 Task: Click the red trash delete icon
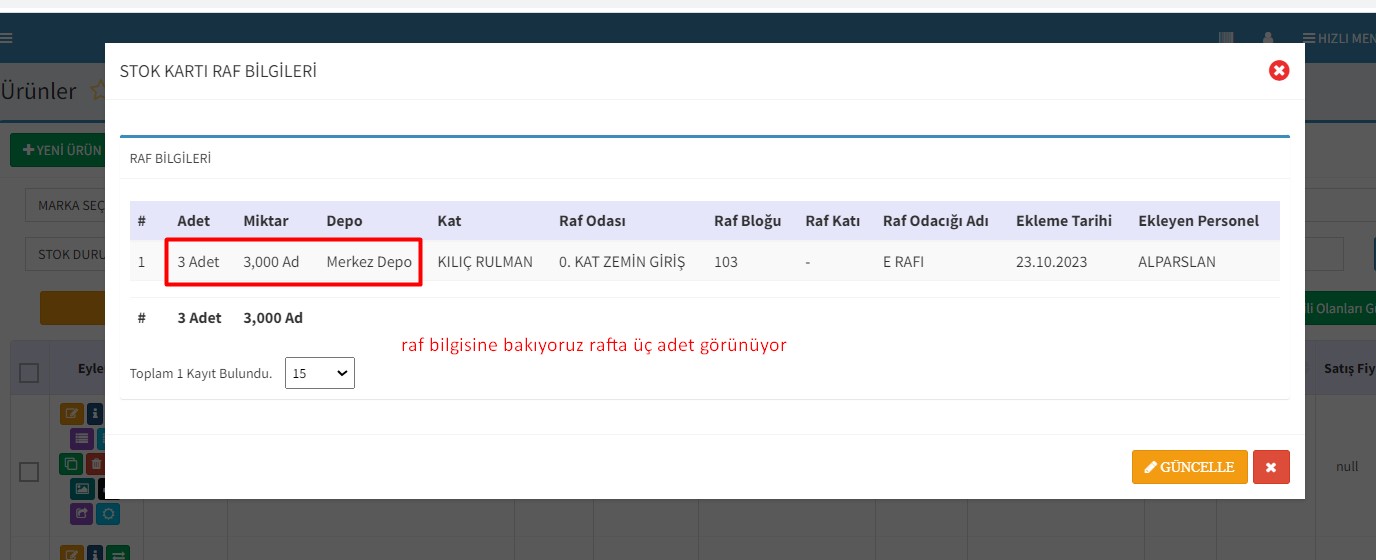[x=96, y=464]
